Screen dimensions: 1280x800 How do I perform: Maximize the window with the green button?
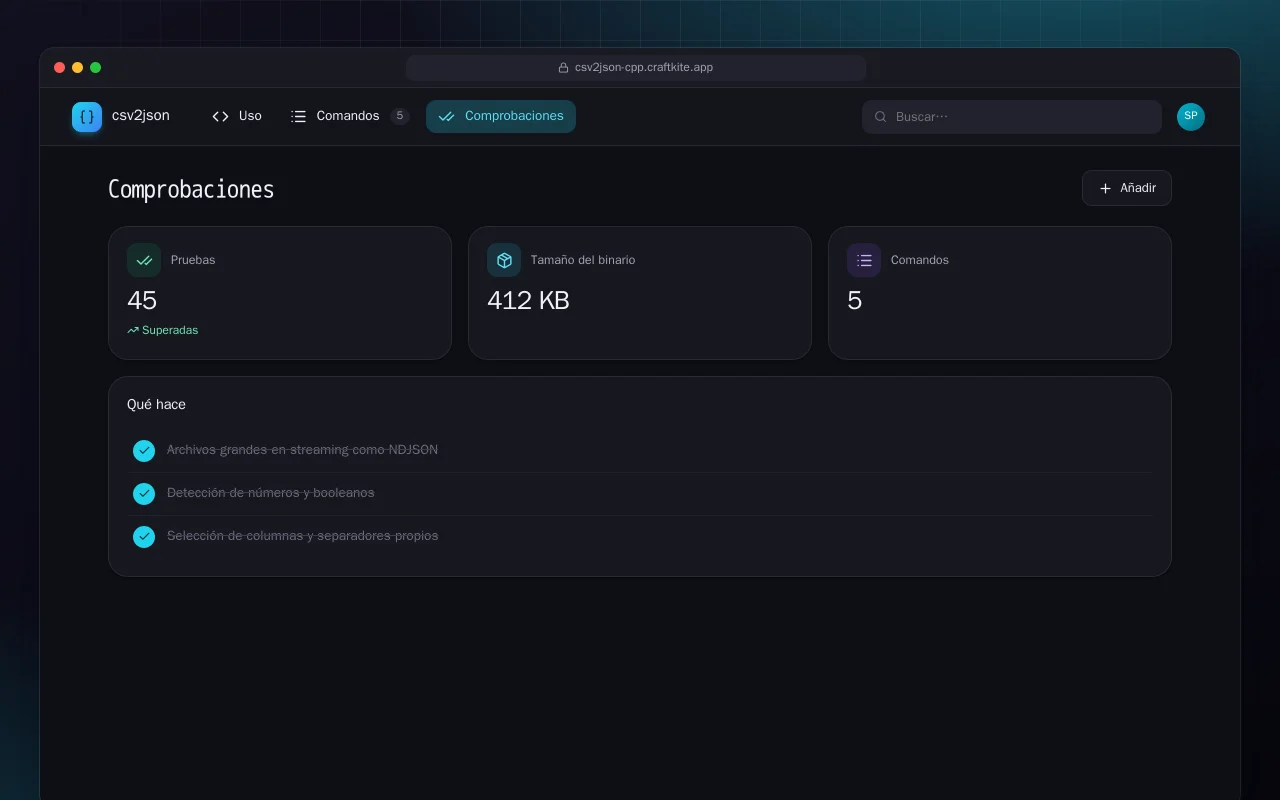[x=96, y=68]
